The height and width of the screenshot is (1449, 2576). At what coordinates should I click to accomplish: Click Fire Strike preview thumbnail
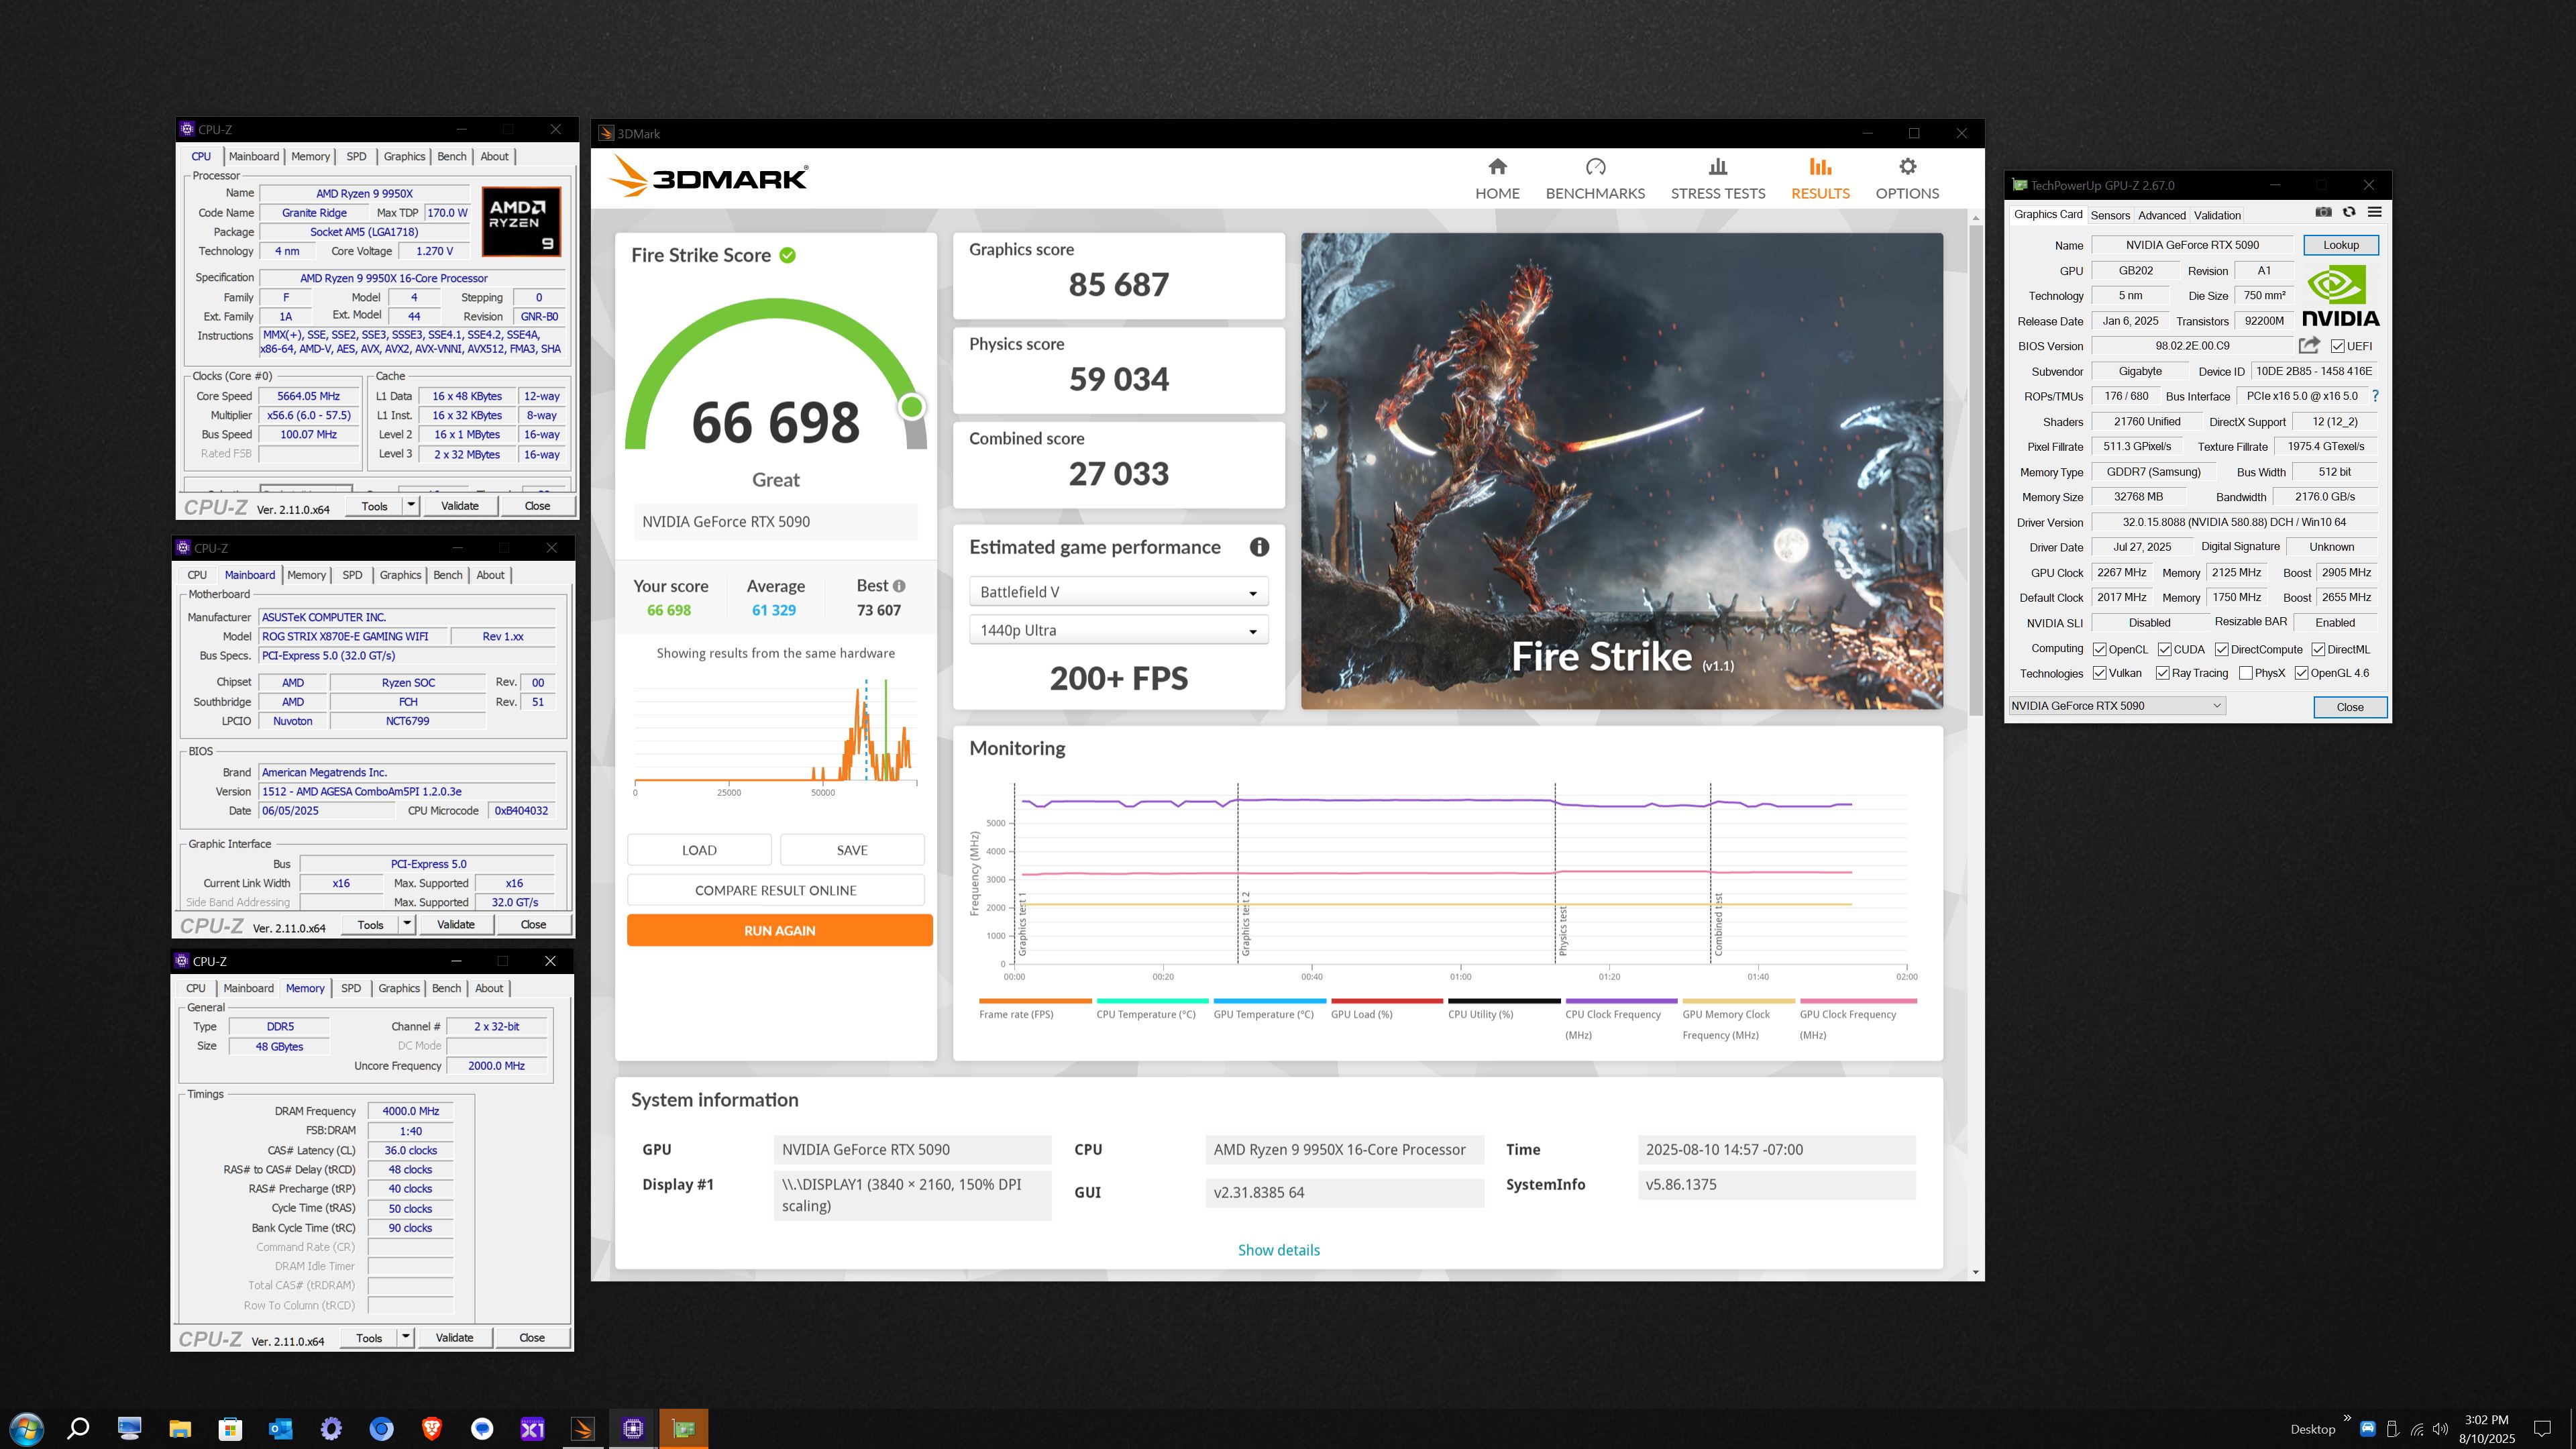(1621, 471)
